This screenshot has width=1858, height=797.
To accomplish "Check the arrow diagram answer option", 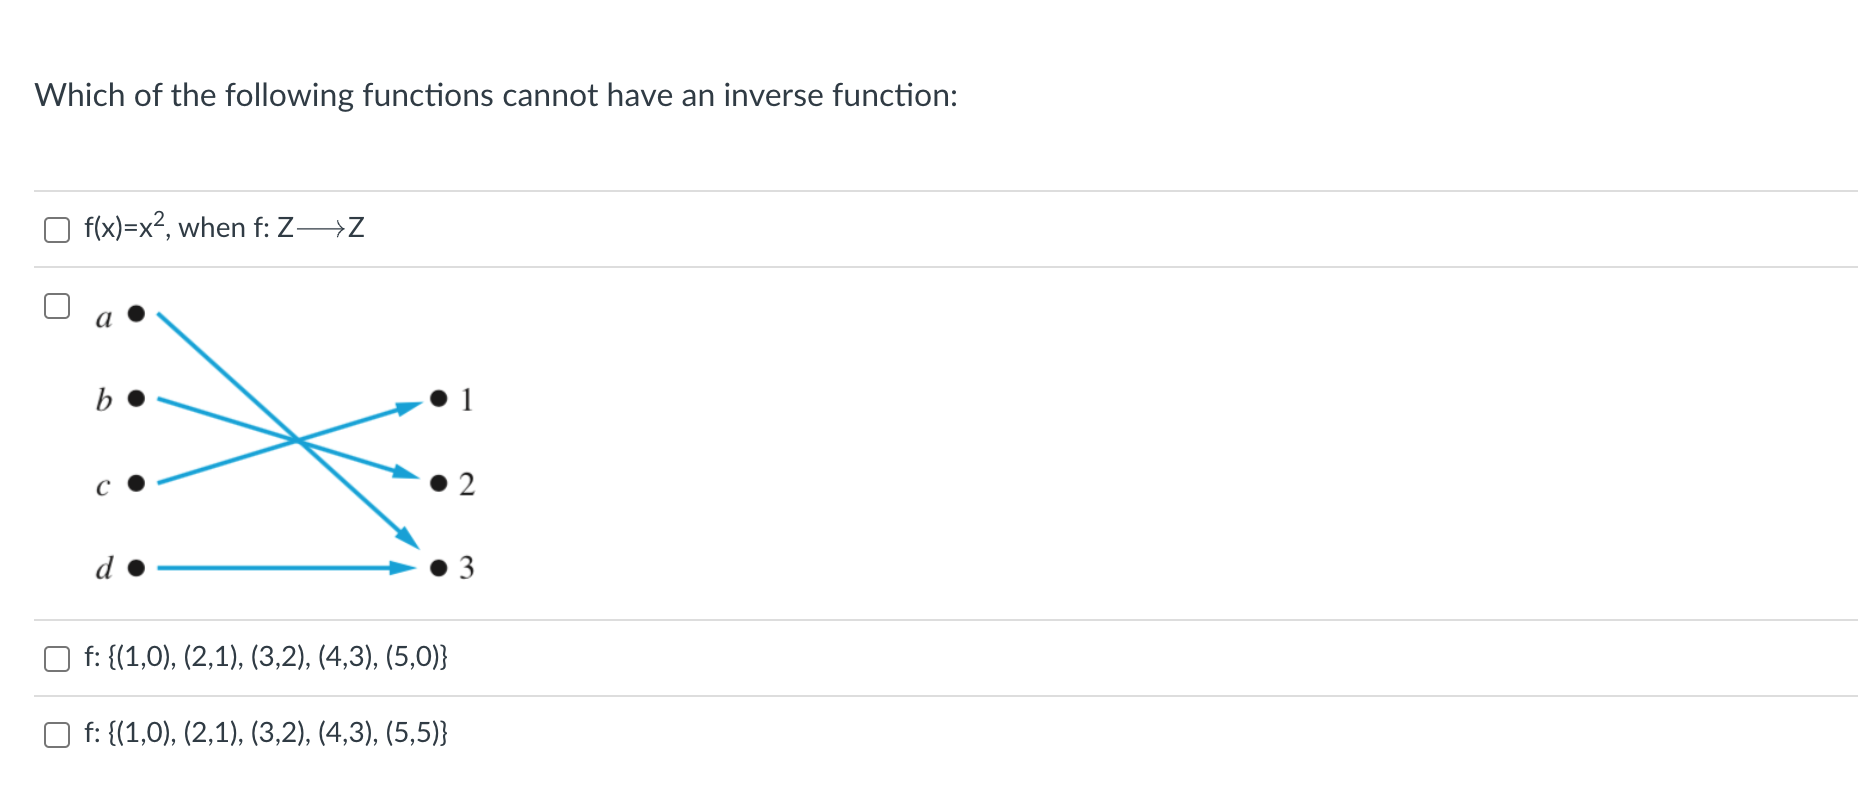I will pos(56,308).
